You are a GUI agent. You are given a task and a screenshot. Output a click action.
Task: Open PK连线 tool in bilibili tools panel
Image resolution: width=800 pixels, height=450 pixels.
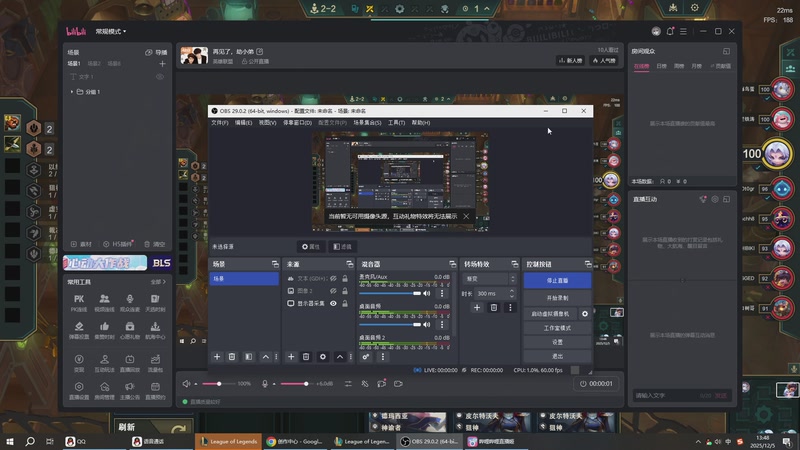(79, 303)
